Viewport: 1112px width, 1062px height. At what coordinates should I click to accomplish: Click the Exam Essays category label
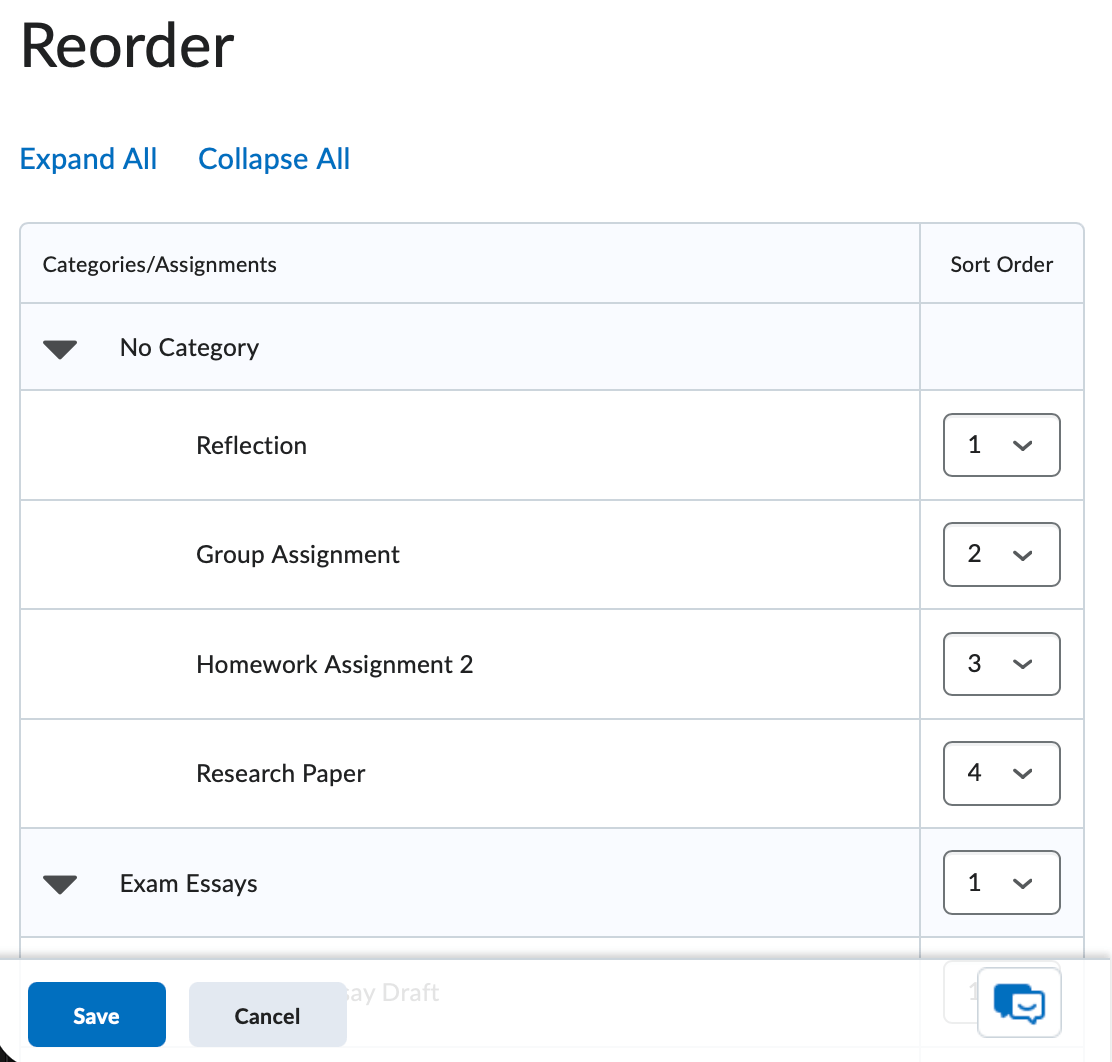(x=187, y=883)
